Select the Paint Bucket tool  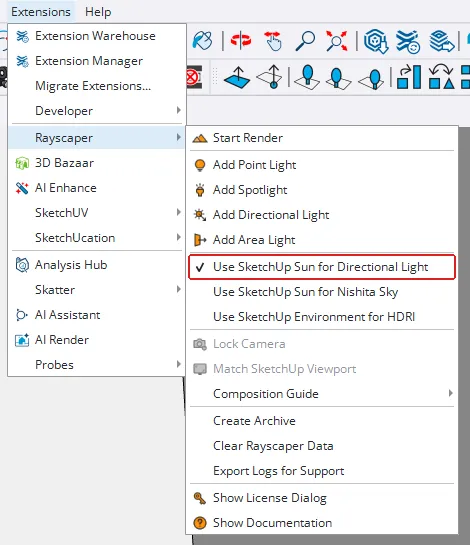202,41
